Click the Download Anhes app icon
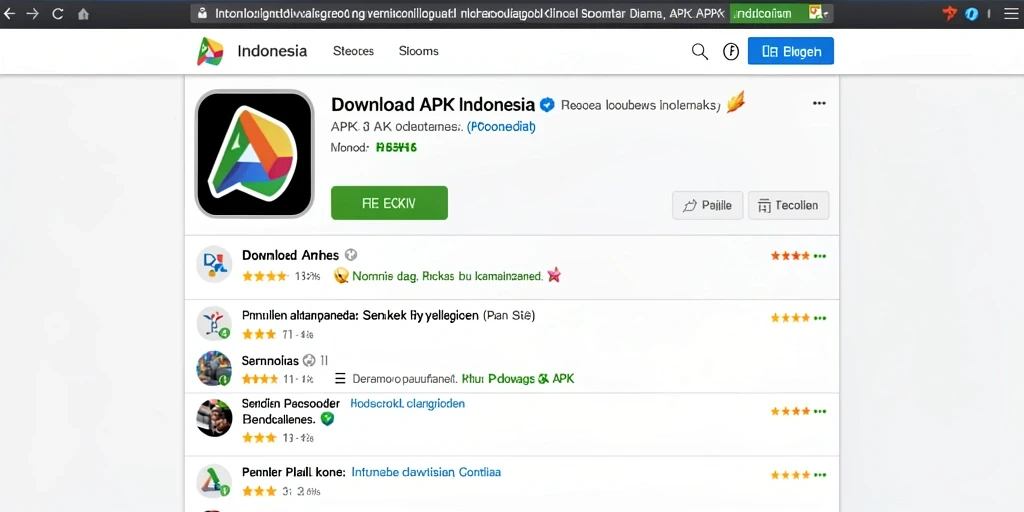Viewport: 1024px width, 512px height. click(x=214, y=264)
